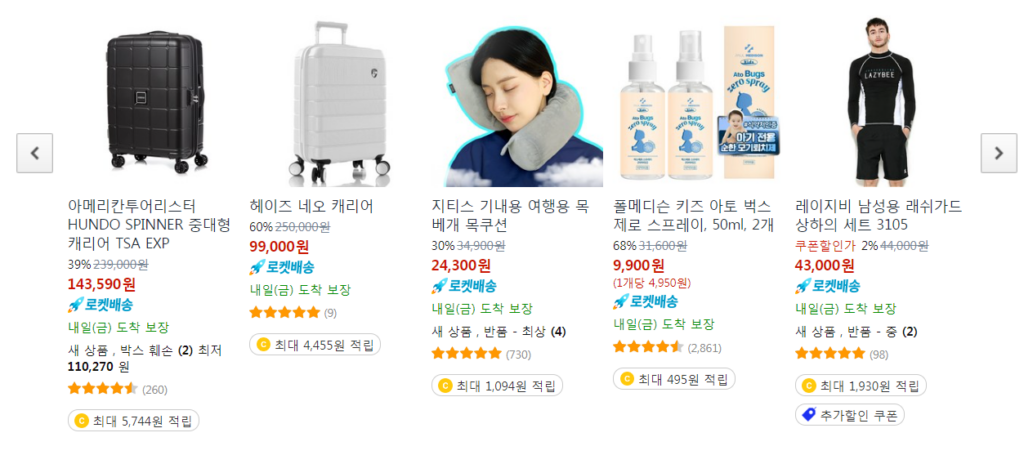1024x455 pixels.
Task: Click 새 상품, 박스 훼손 (2) offers text
Action: (x=130, y=351)
